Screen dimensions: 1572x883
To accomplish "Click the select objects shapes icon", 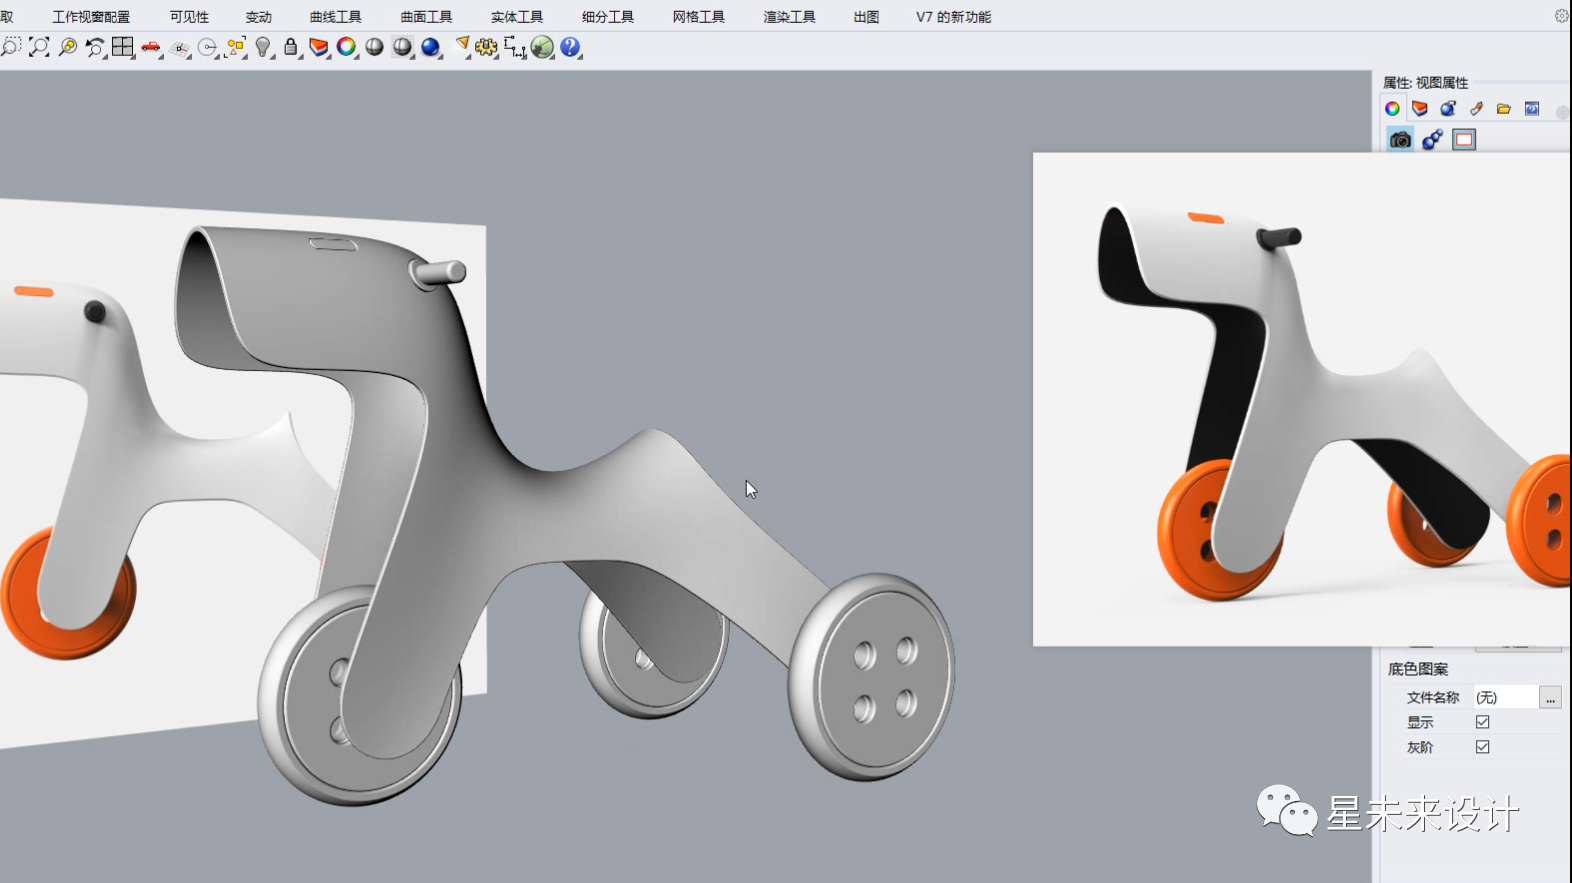I will pos(236,47).
